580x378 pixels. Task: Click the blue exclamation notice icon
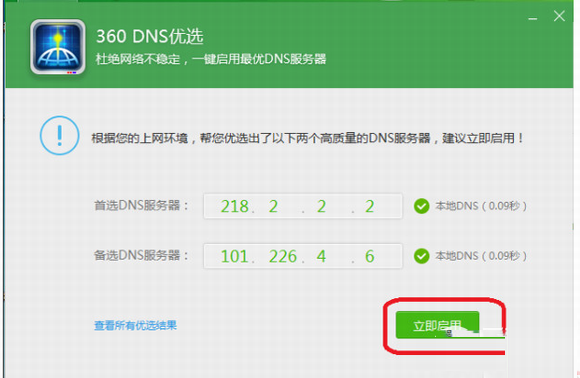[60, 135]
